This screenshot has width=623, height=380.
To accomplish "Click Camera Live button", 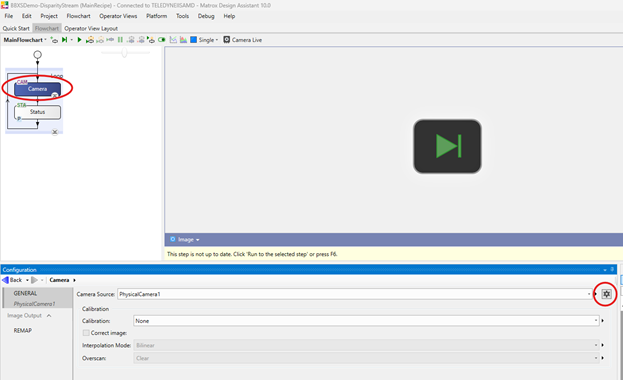I will [243, 40].
